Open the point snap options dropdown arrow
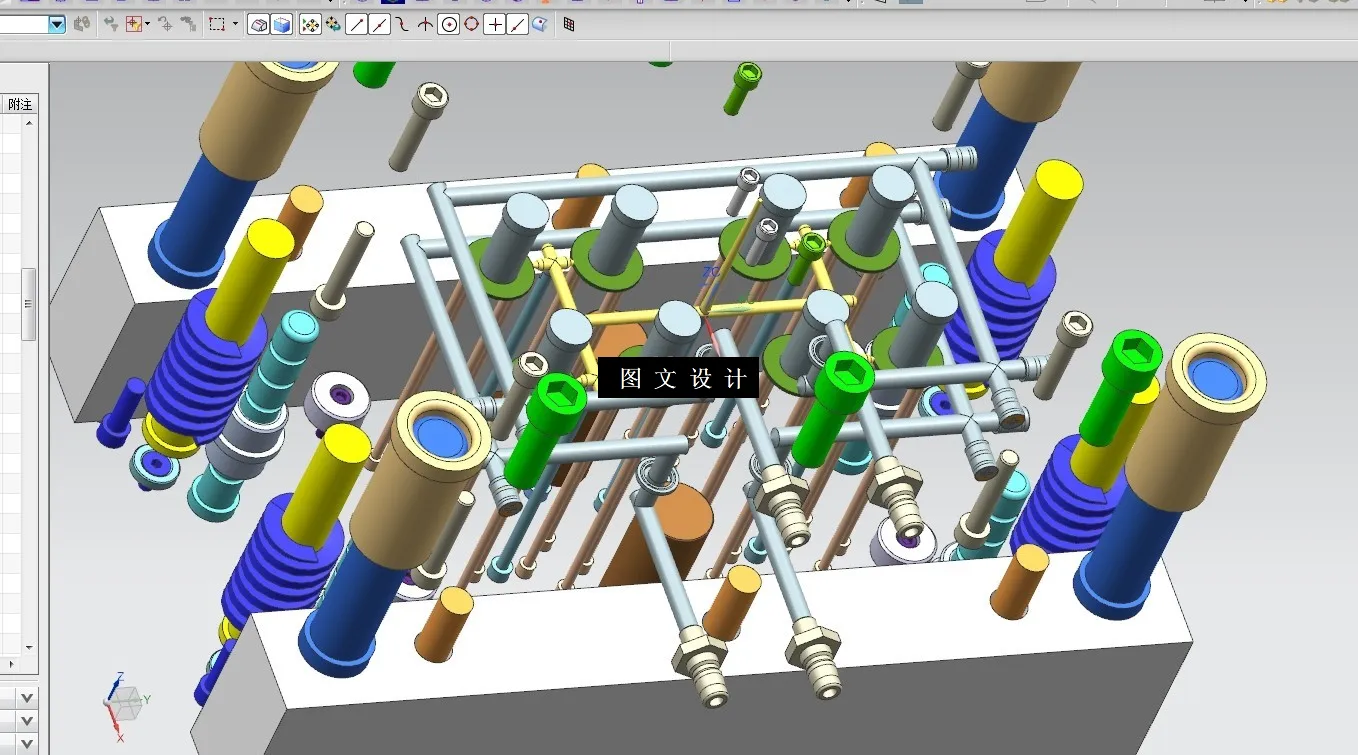Viewport: 1358px width, 755px height. click(147, 25)
